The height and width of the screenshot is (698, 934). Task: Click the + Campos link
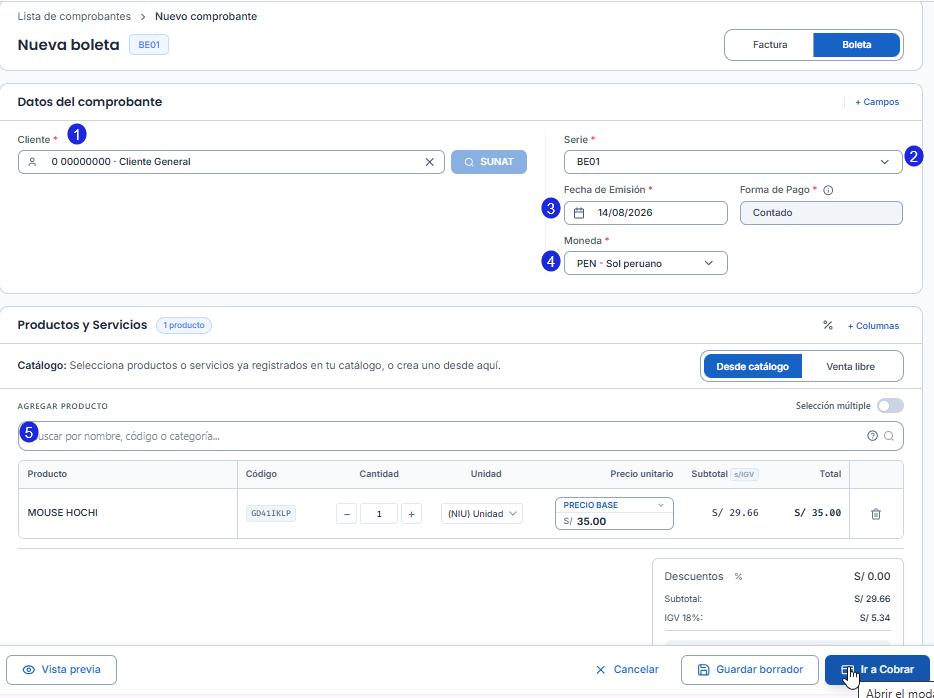coord(877,102)
